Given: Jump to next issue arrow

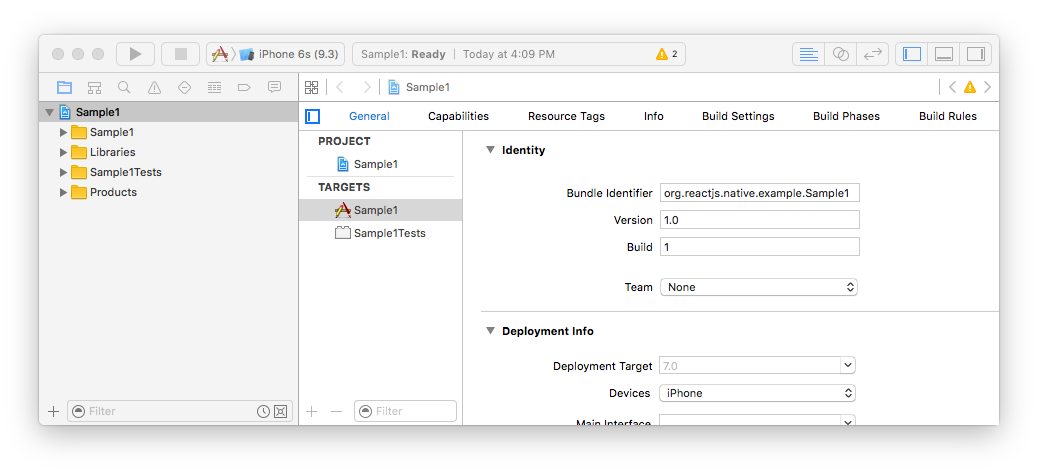Looking at the screenshot, I should (x=987, y=87).
